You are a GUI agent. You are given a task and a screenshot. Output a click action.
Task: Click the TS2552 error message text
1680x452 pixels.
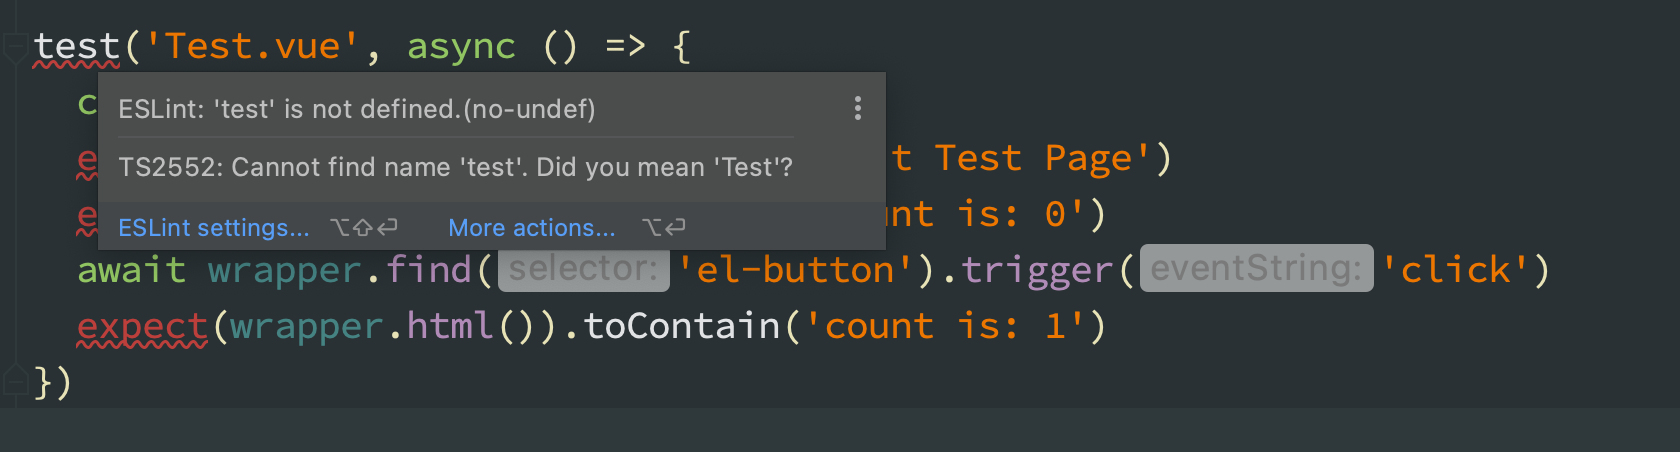pos(455,167)
